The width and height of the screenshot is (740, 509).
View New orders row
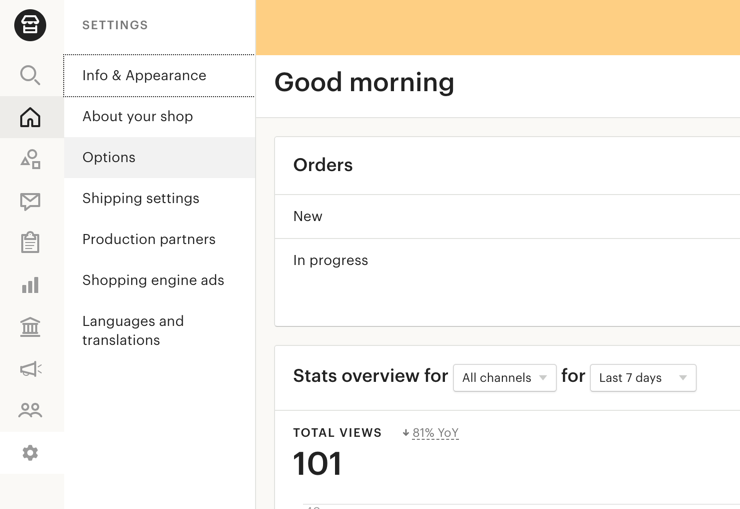pyautogui.click(x=308, y=217)
